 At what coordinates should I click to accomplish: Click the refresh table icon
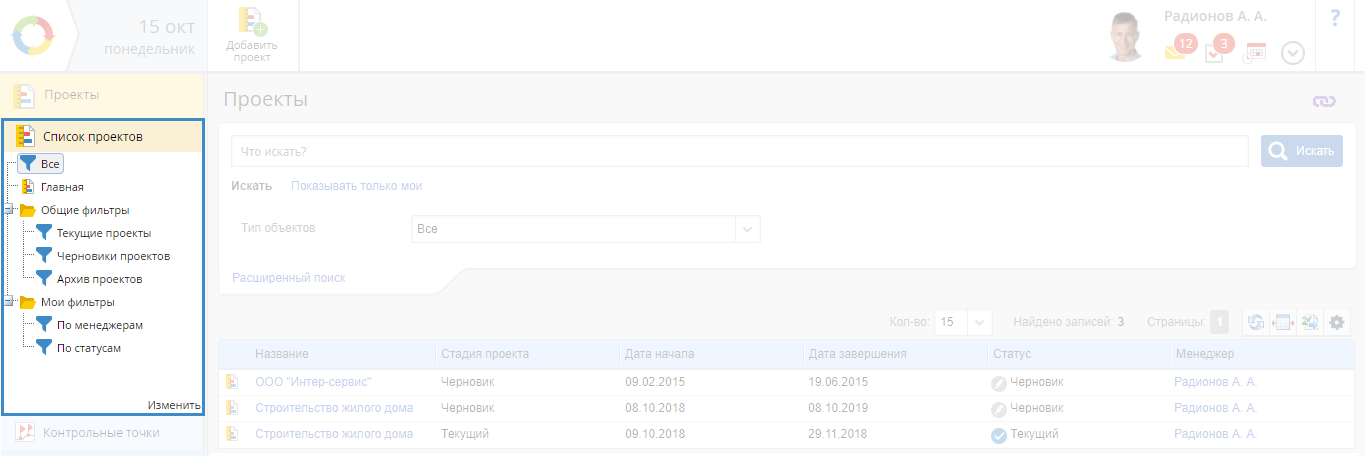pyautogui.click(x=1255, y=322)
